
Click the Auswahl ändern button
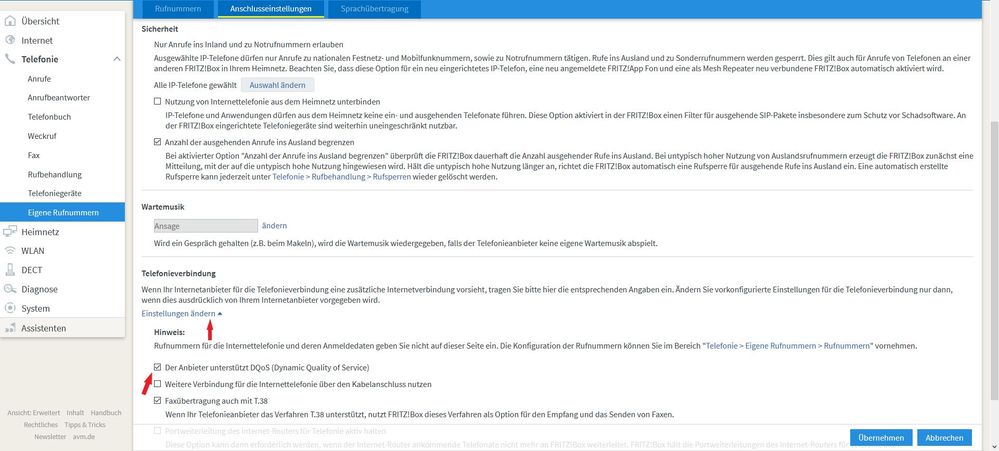277,85
